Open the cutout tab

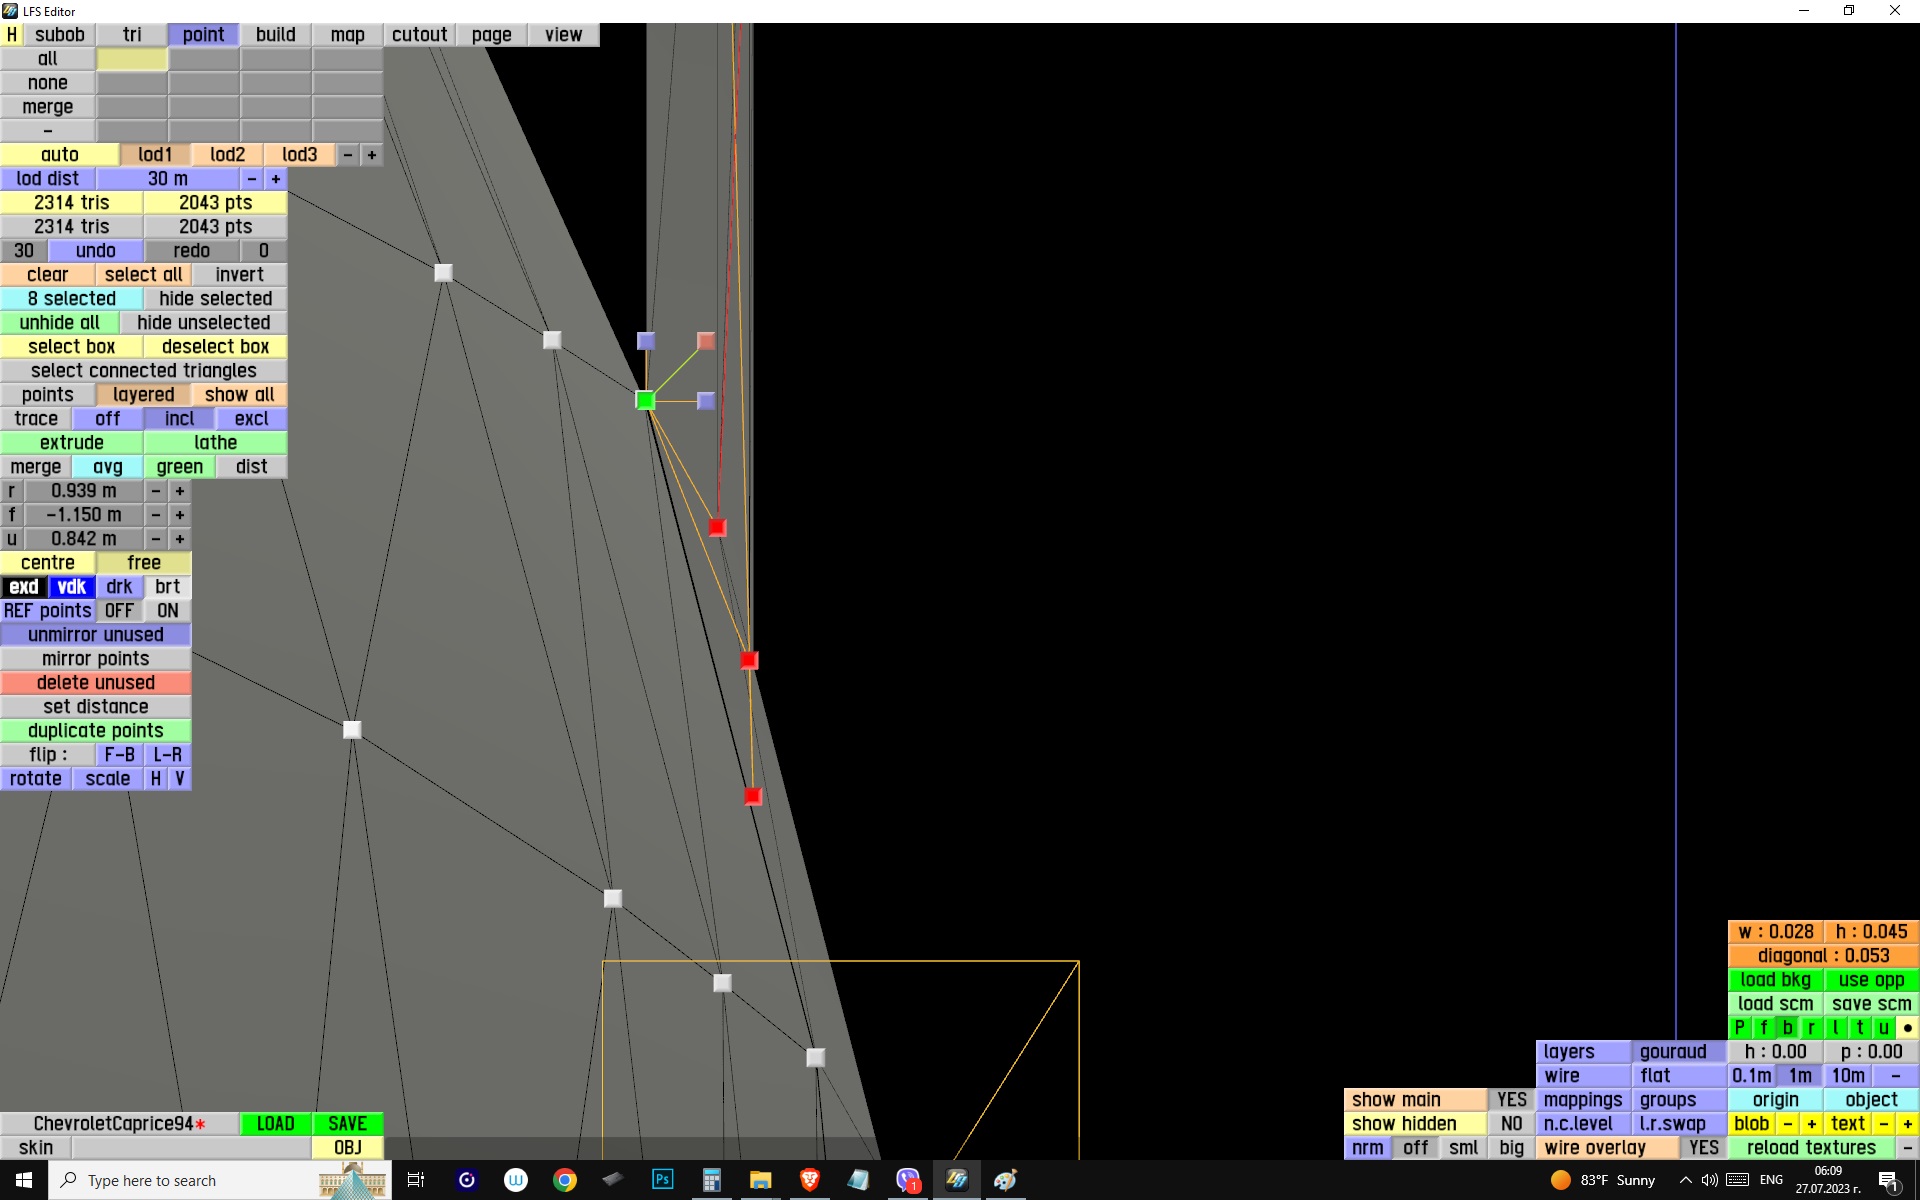pyautogui.click(x=419, y=35)
